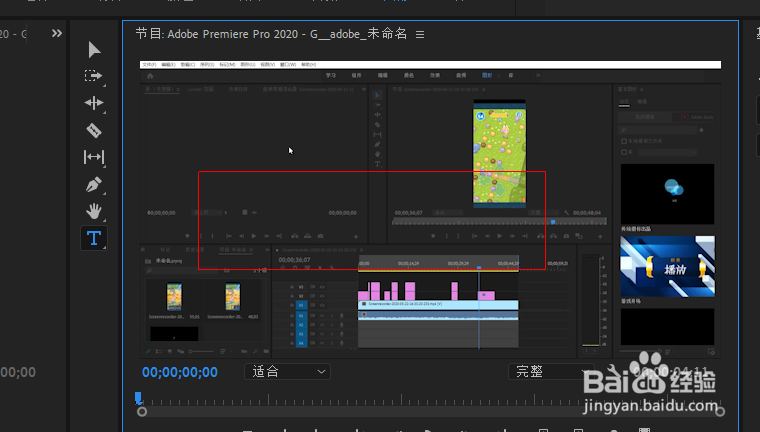
Task: Click the program monitor video preview frame
Action: [430, 209]
